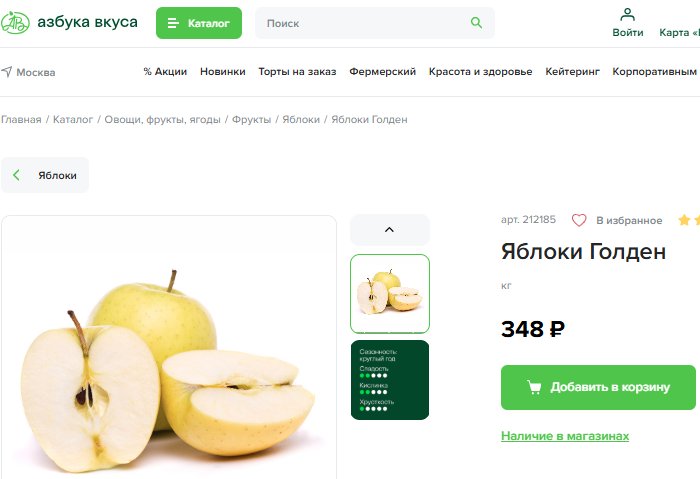Select the dark green characteristics thumbnail
Screen dimensions: 700x479
(x=390, y=380)
